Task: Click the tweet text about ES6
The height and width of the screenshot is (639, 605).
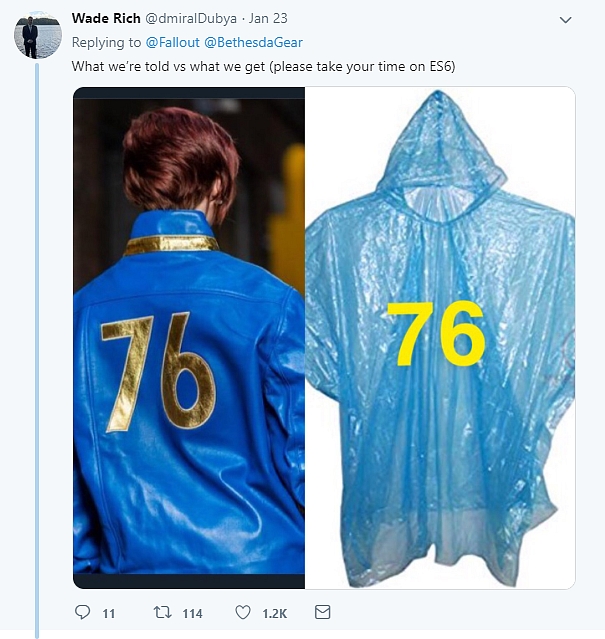Action: click(263, 66)
